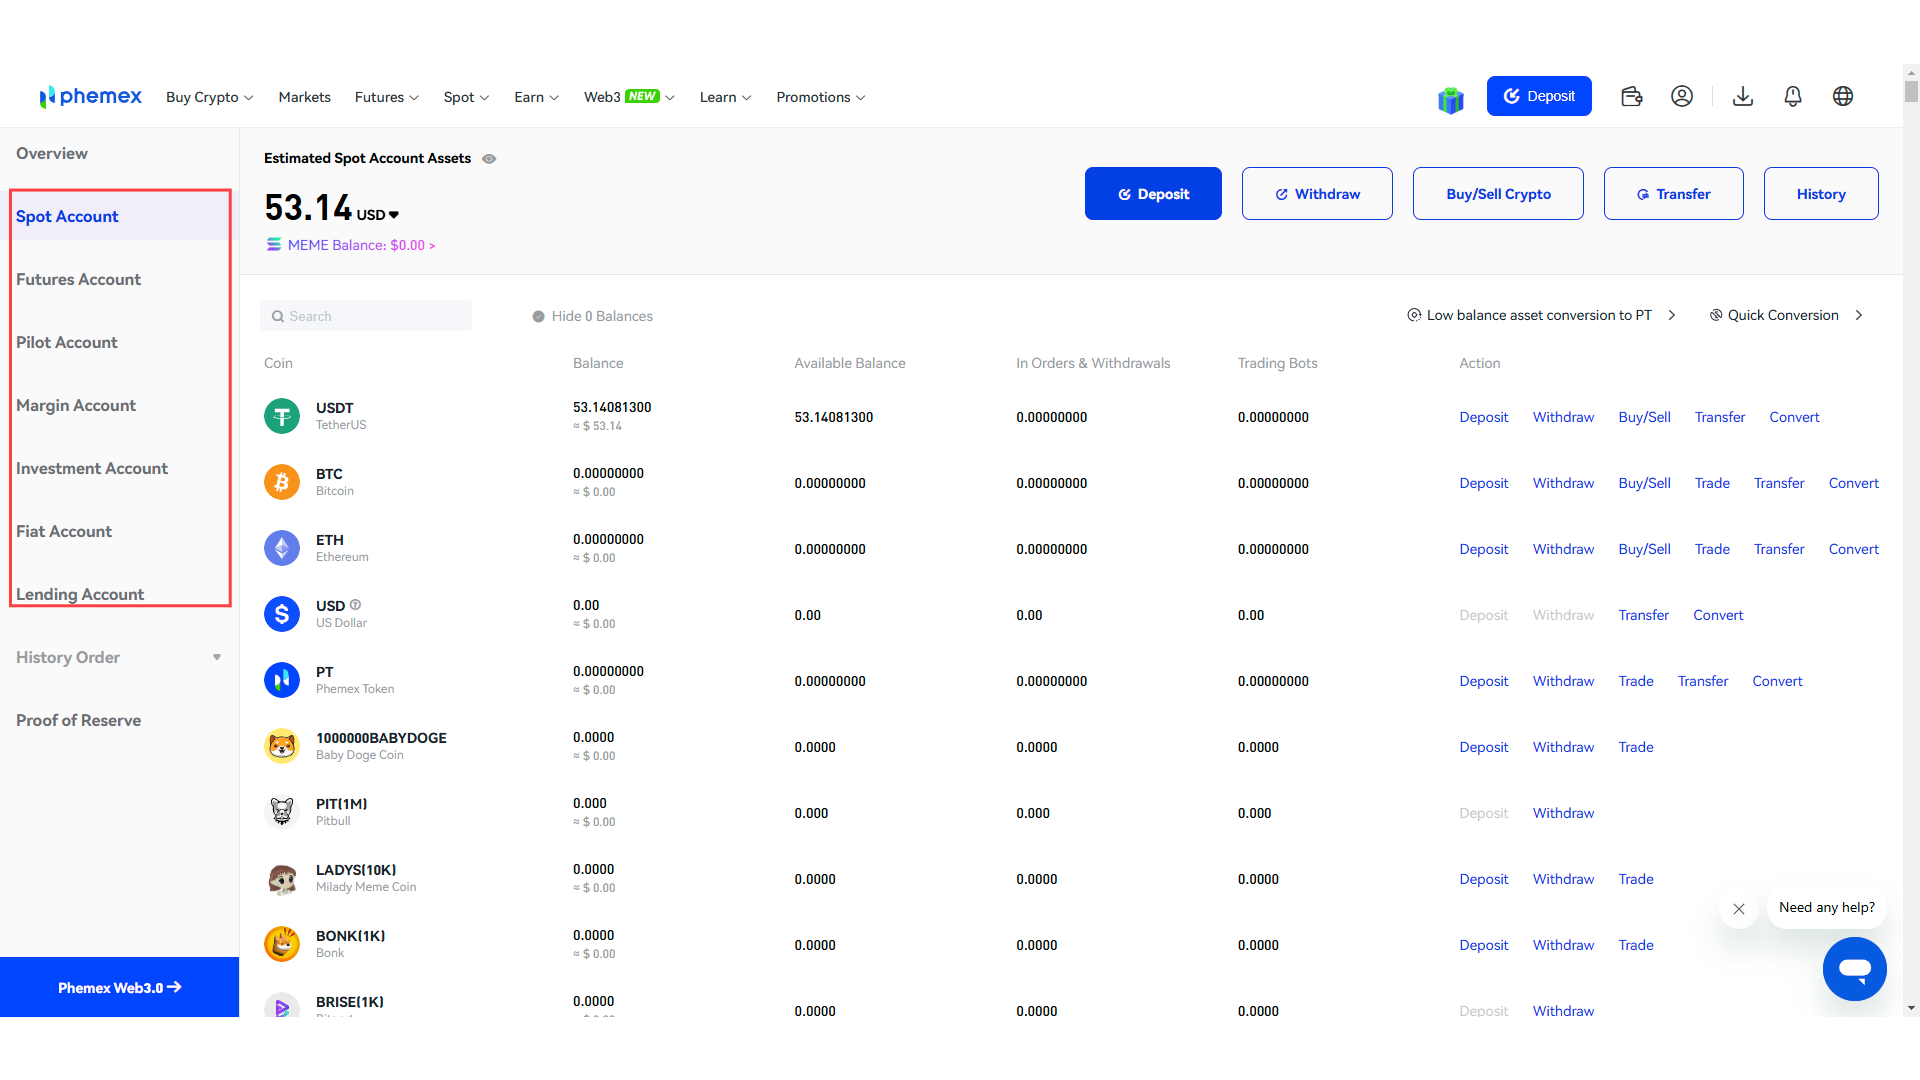1920x1080 pixels.
Task: Select Margin Account in sidebar
Action: tap(76, 405)
